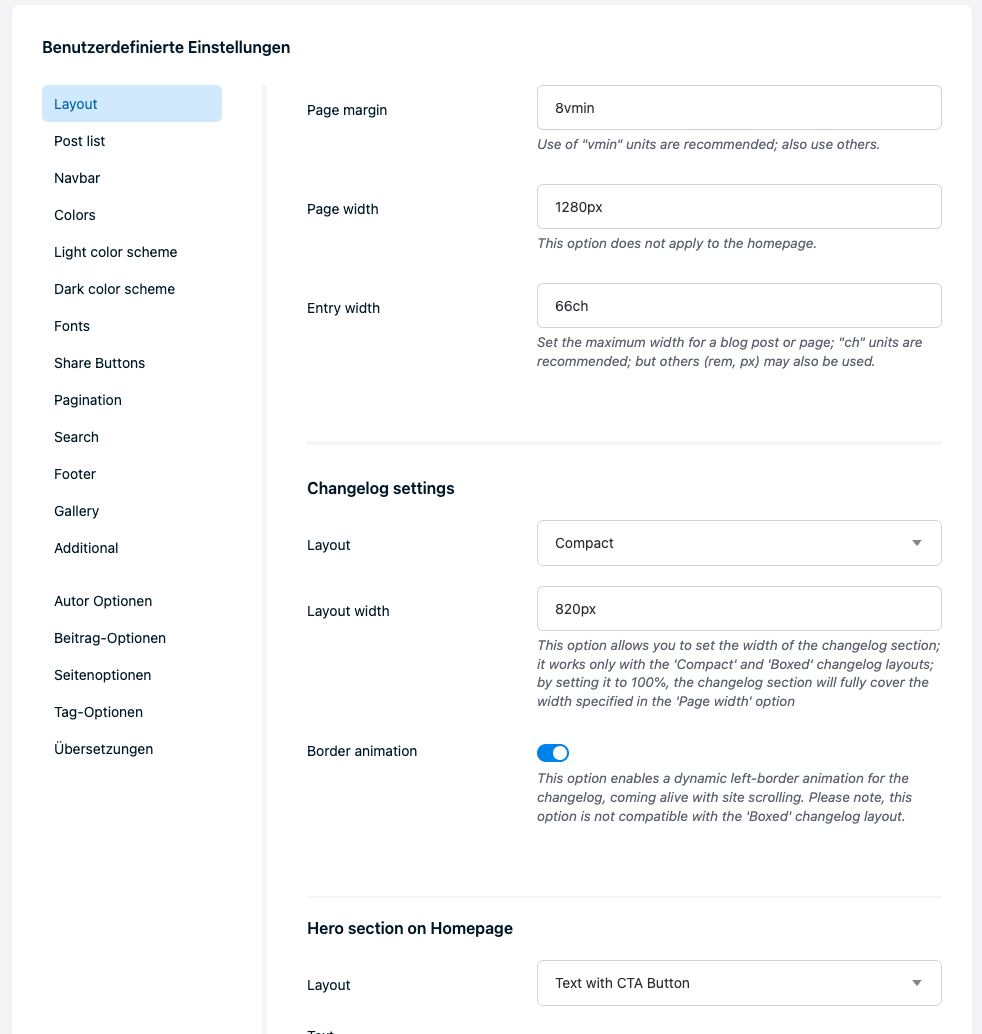The height and width of the screenshot is (1034, 982).
Task: Open the Autor Optionen section
Action: click(103, 601)
